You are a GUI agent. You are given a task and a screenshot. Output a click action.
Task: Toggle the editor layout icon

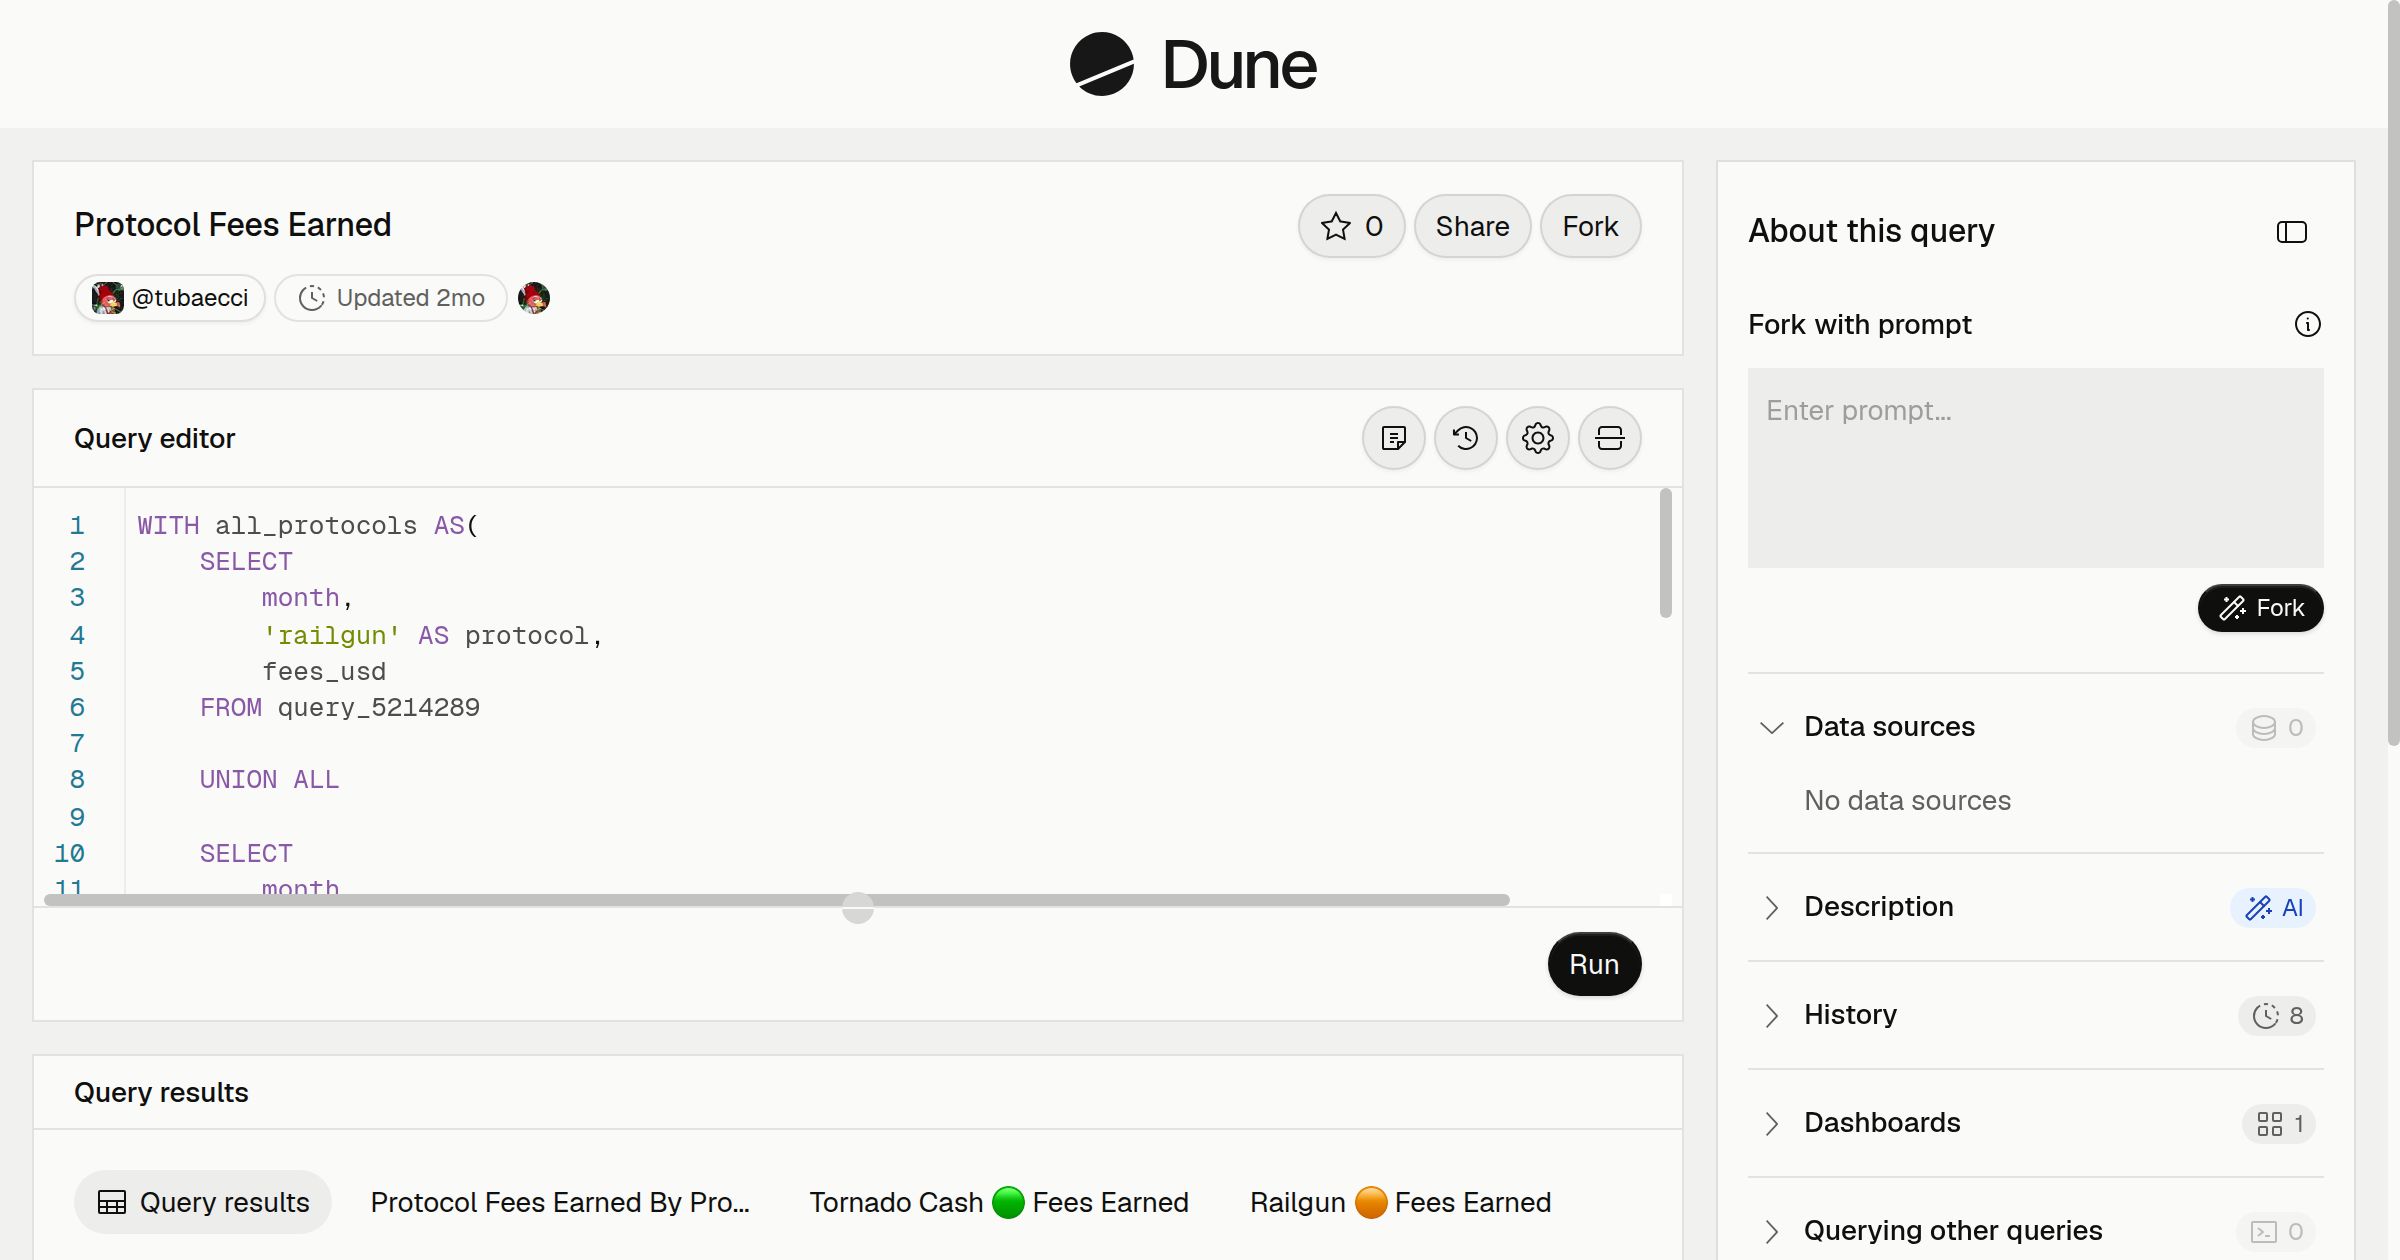pyautogui.click(x=1610, y=438)
